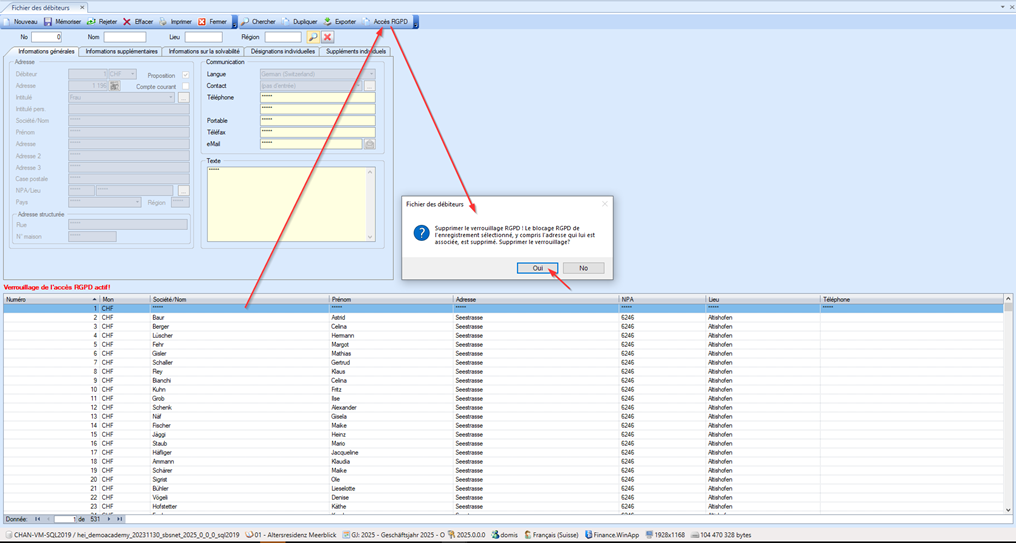Click the Imprimer printer icon
Viewport: 1016px width, 543px height.
164,21
